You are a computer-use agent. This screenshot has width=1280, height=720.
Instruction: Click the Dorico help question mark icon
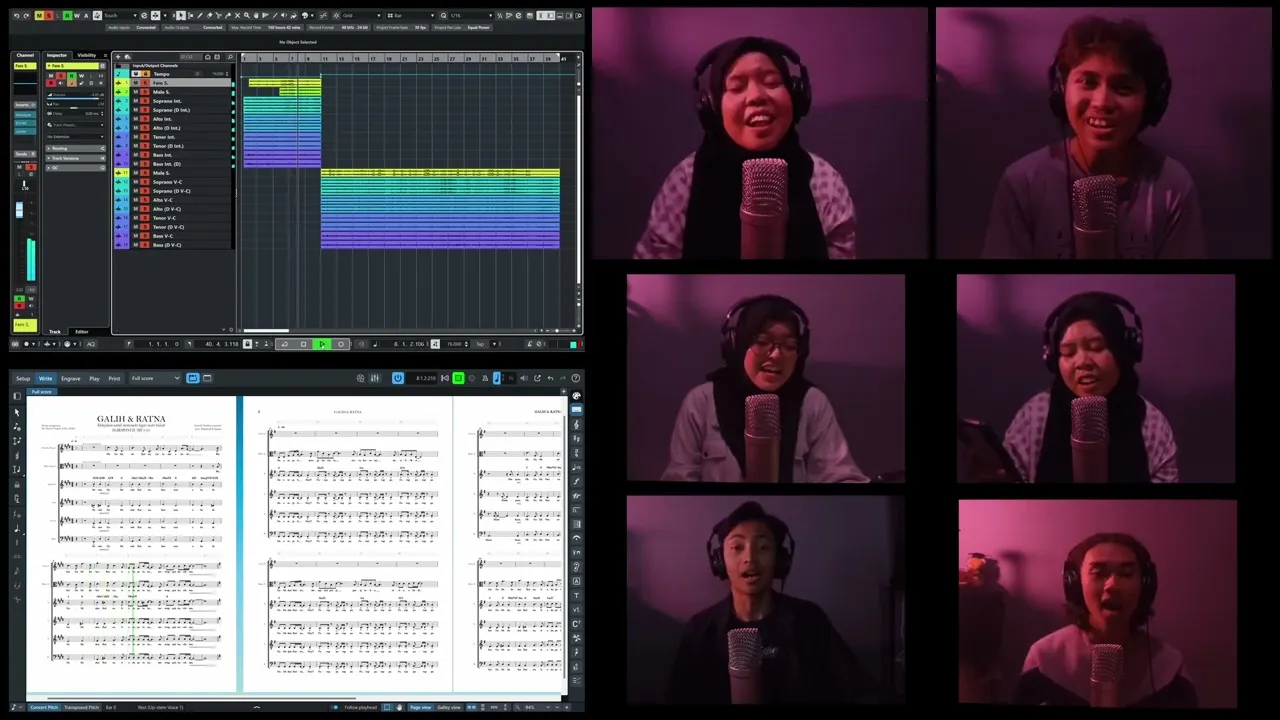tap(575, 378)
